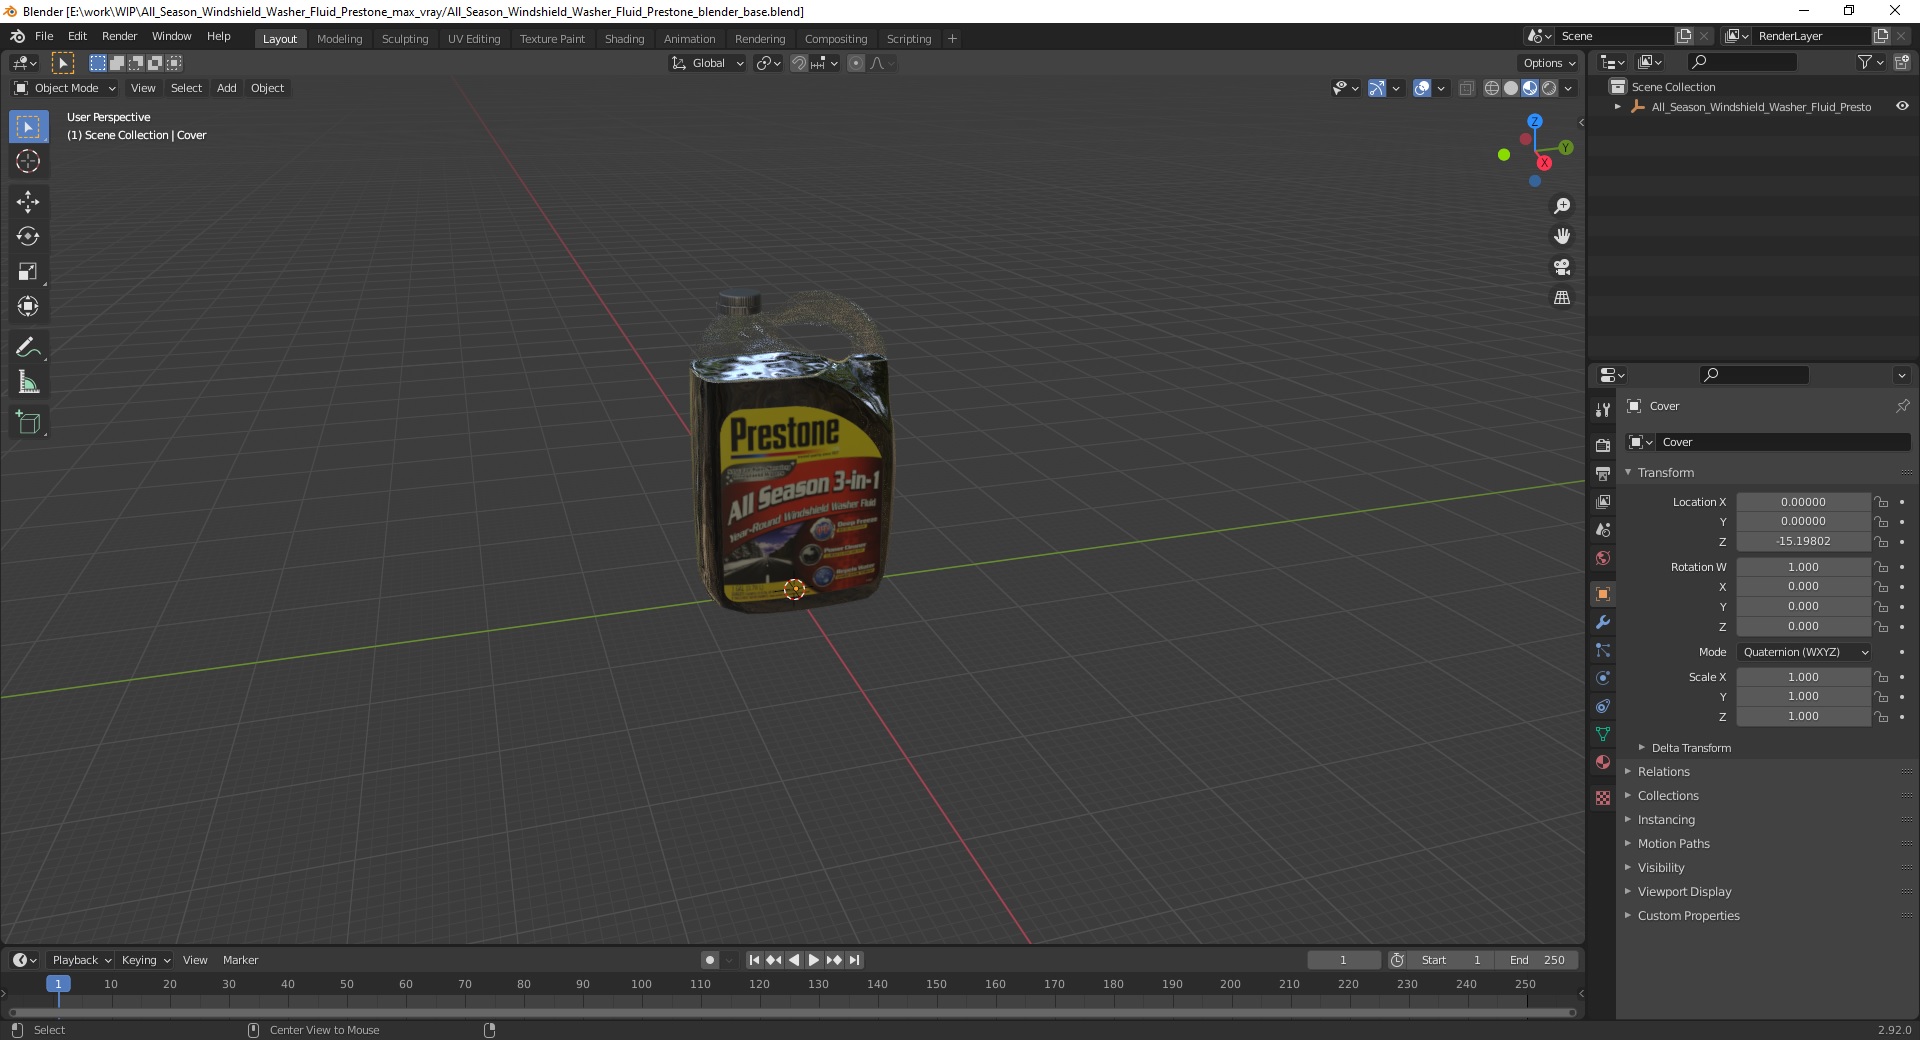The height and width of the screenshot is (1040, 1920).
Task: Jump to the last frame
Action: [854, 960]
